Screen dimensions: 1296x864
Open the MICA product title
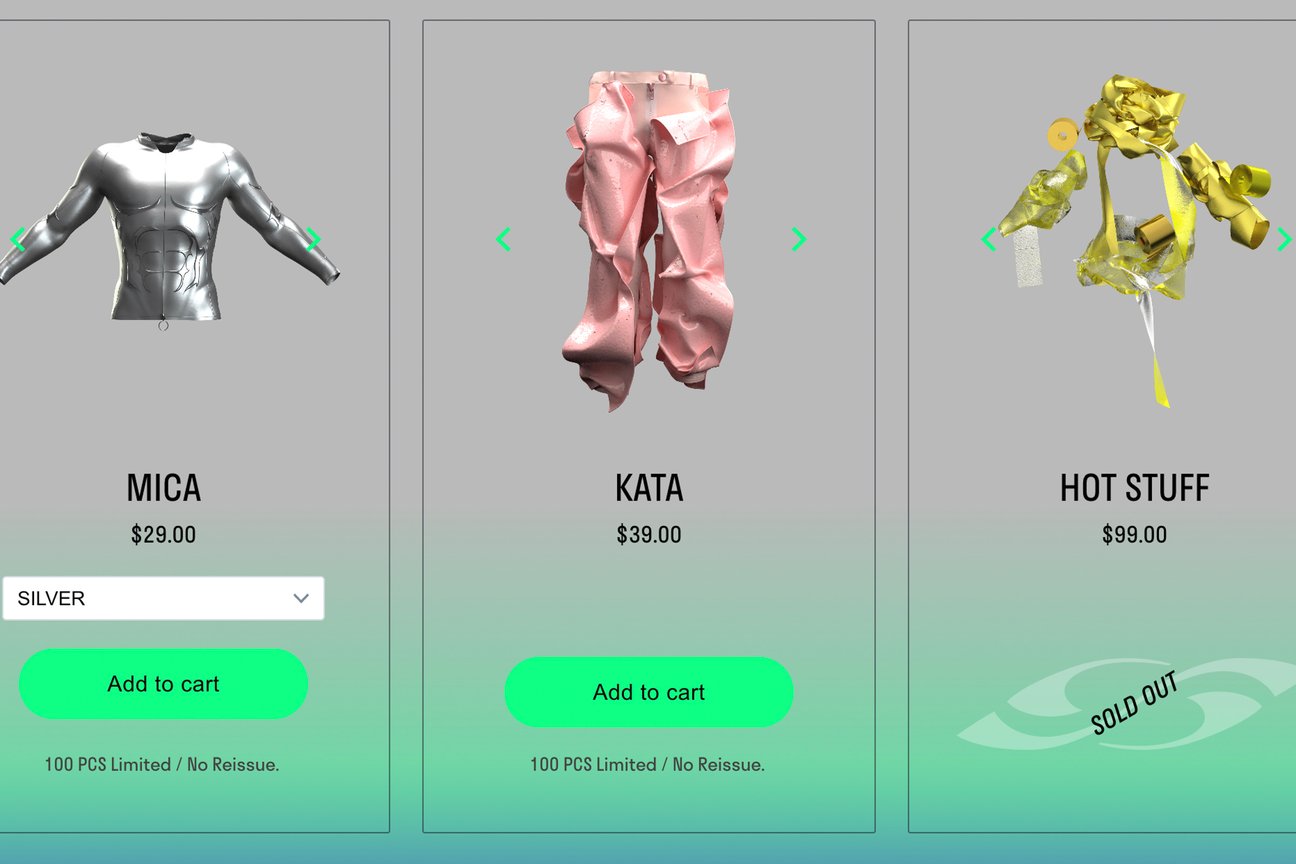(x=164, y=488)
